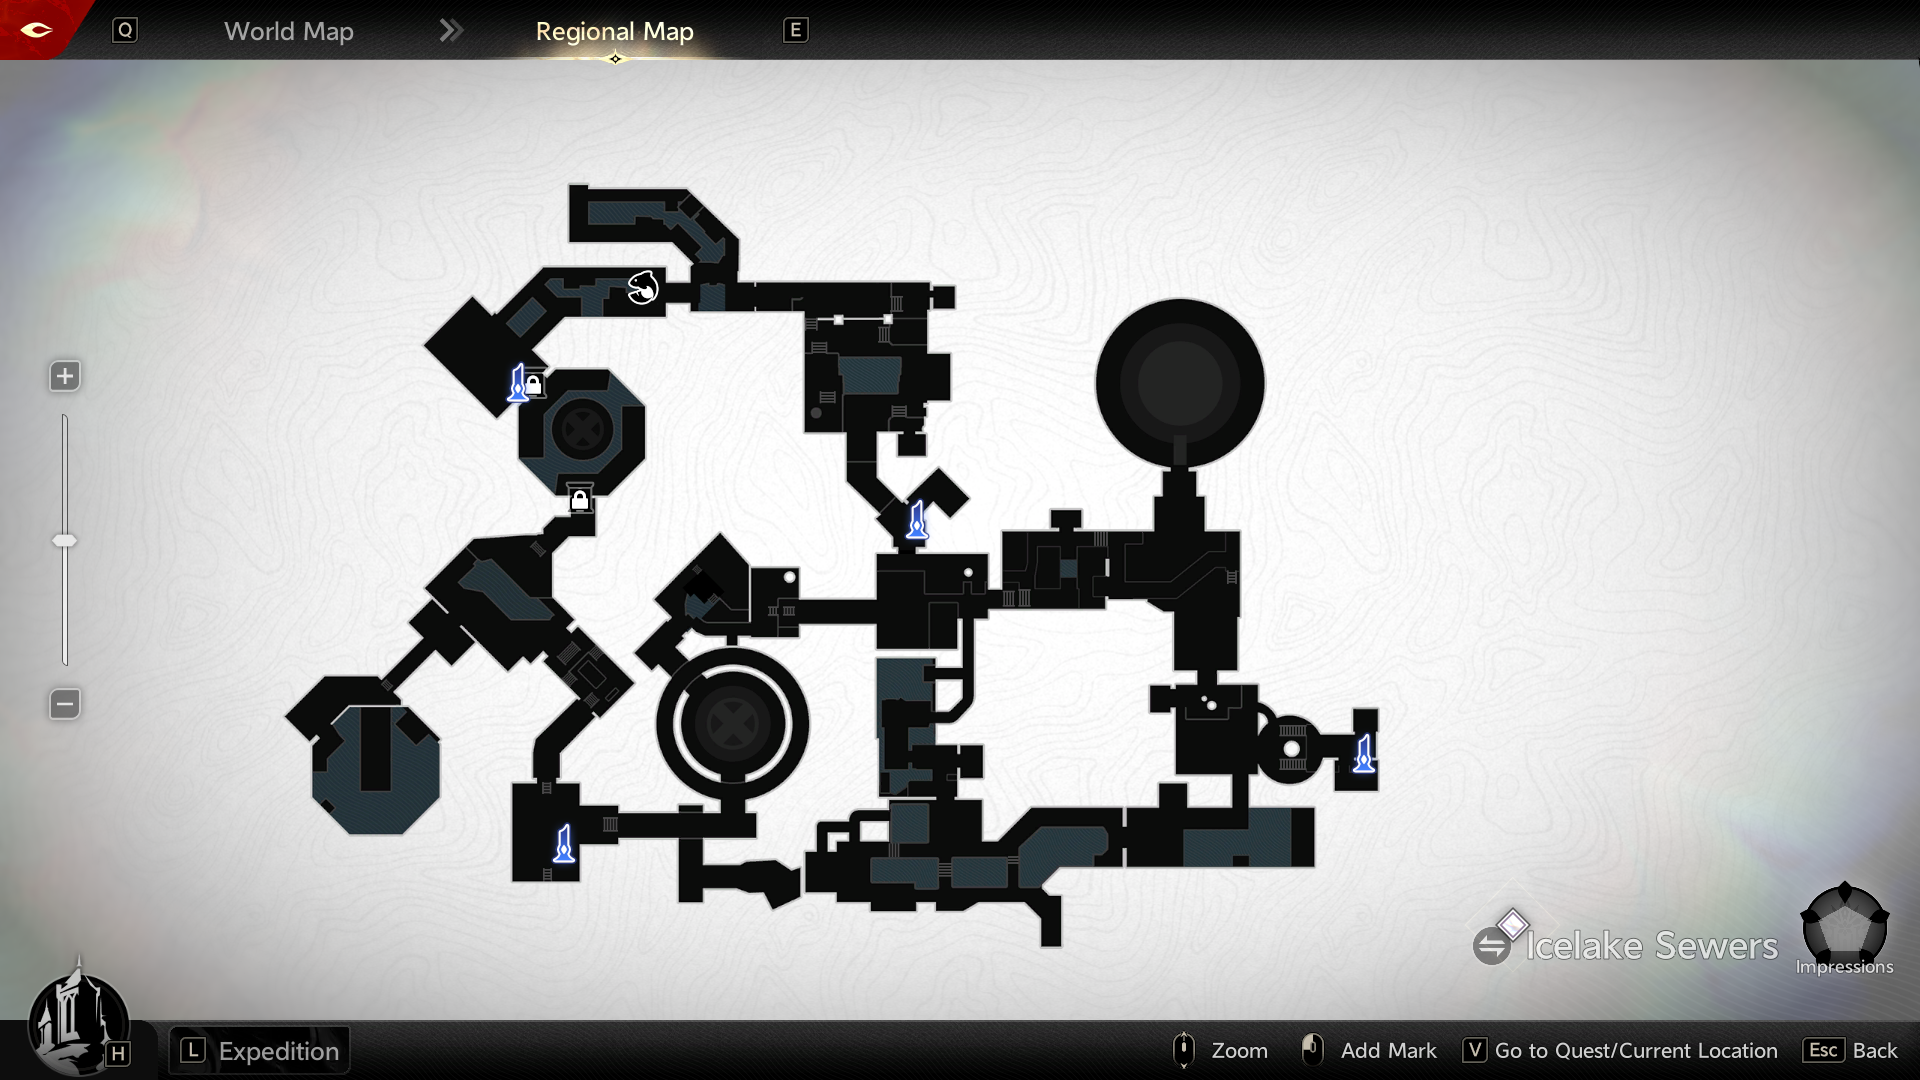Select the blue waypoint in bottom-left room

pyautogui.click(x=564, y=844)
